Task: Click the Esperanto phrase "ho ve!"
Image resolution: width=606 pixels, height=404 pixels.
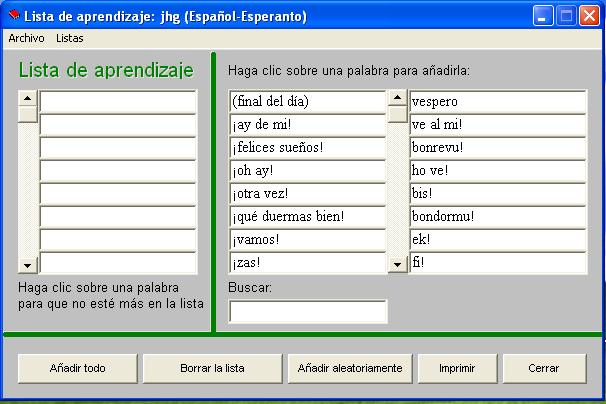Action: [498, 171]
